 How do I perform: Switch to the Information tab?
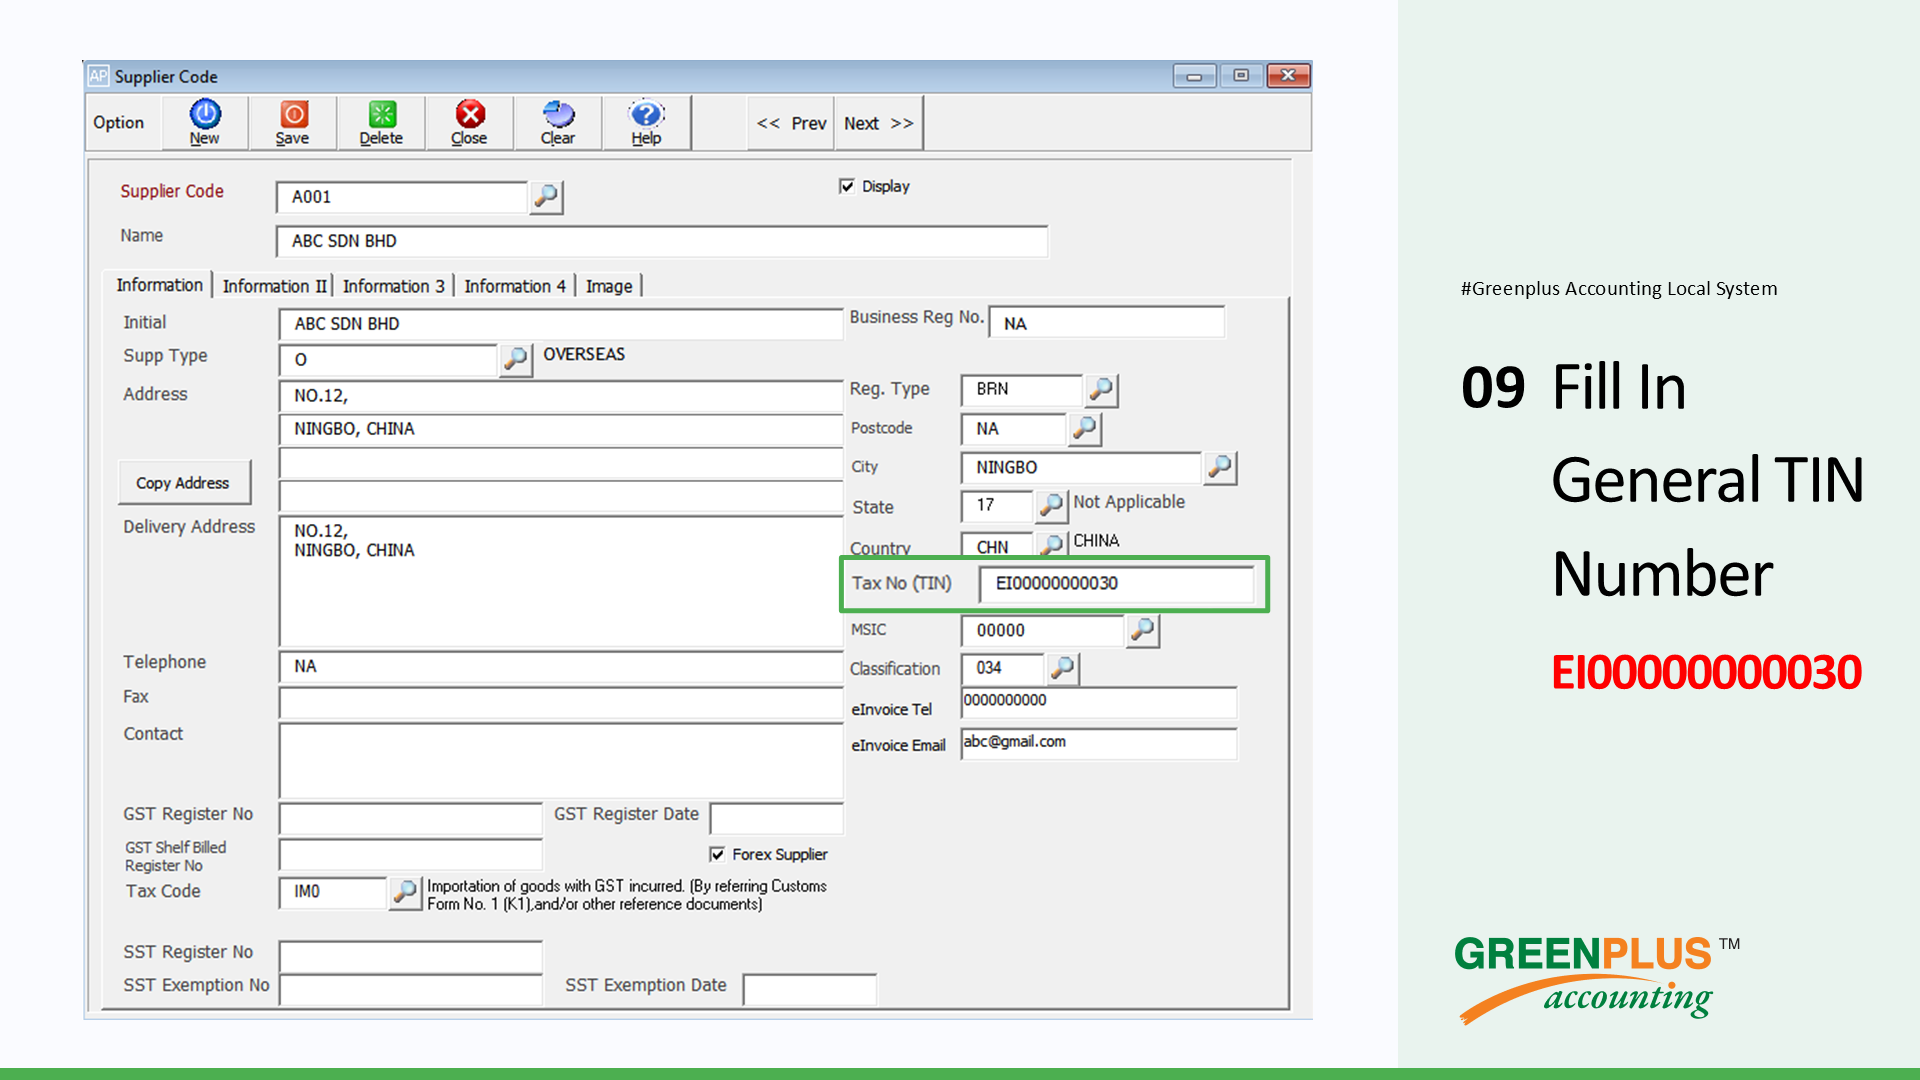pos(159,285)
